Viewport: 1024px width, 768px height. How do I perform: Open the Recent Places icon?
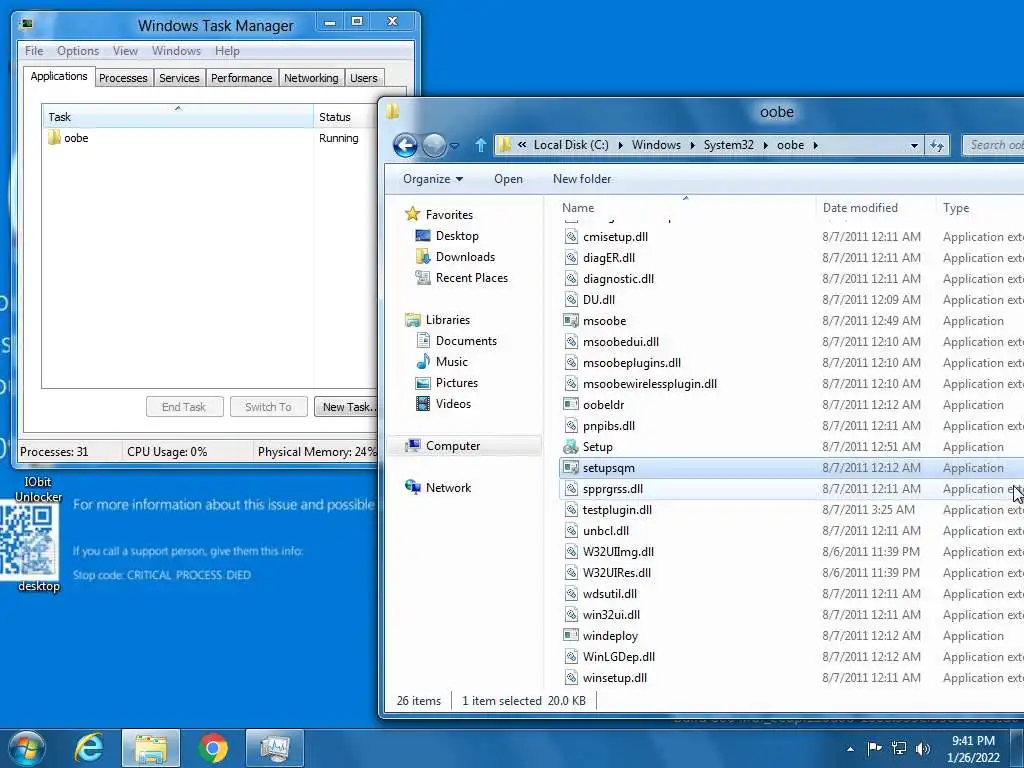(x=423, y=278)
